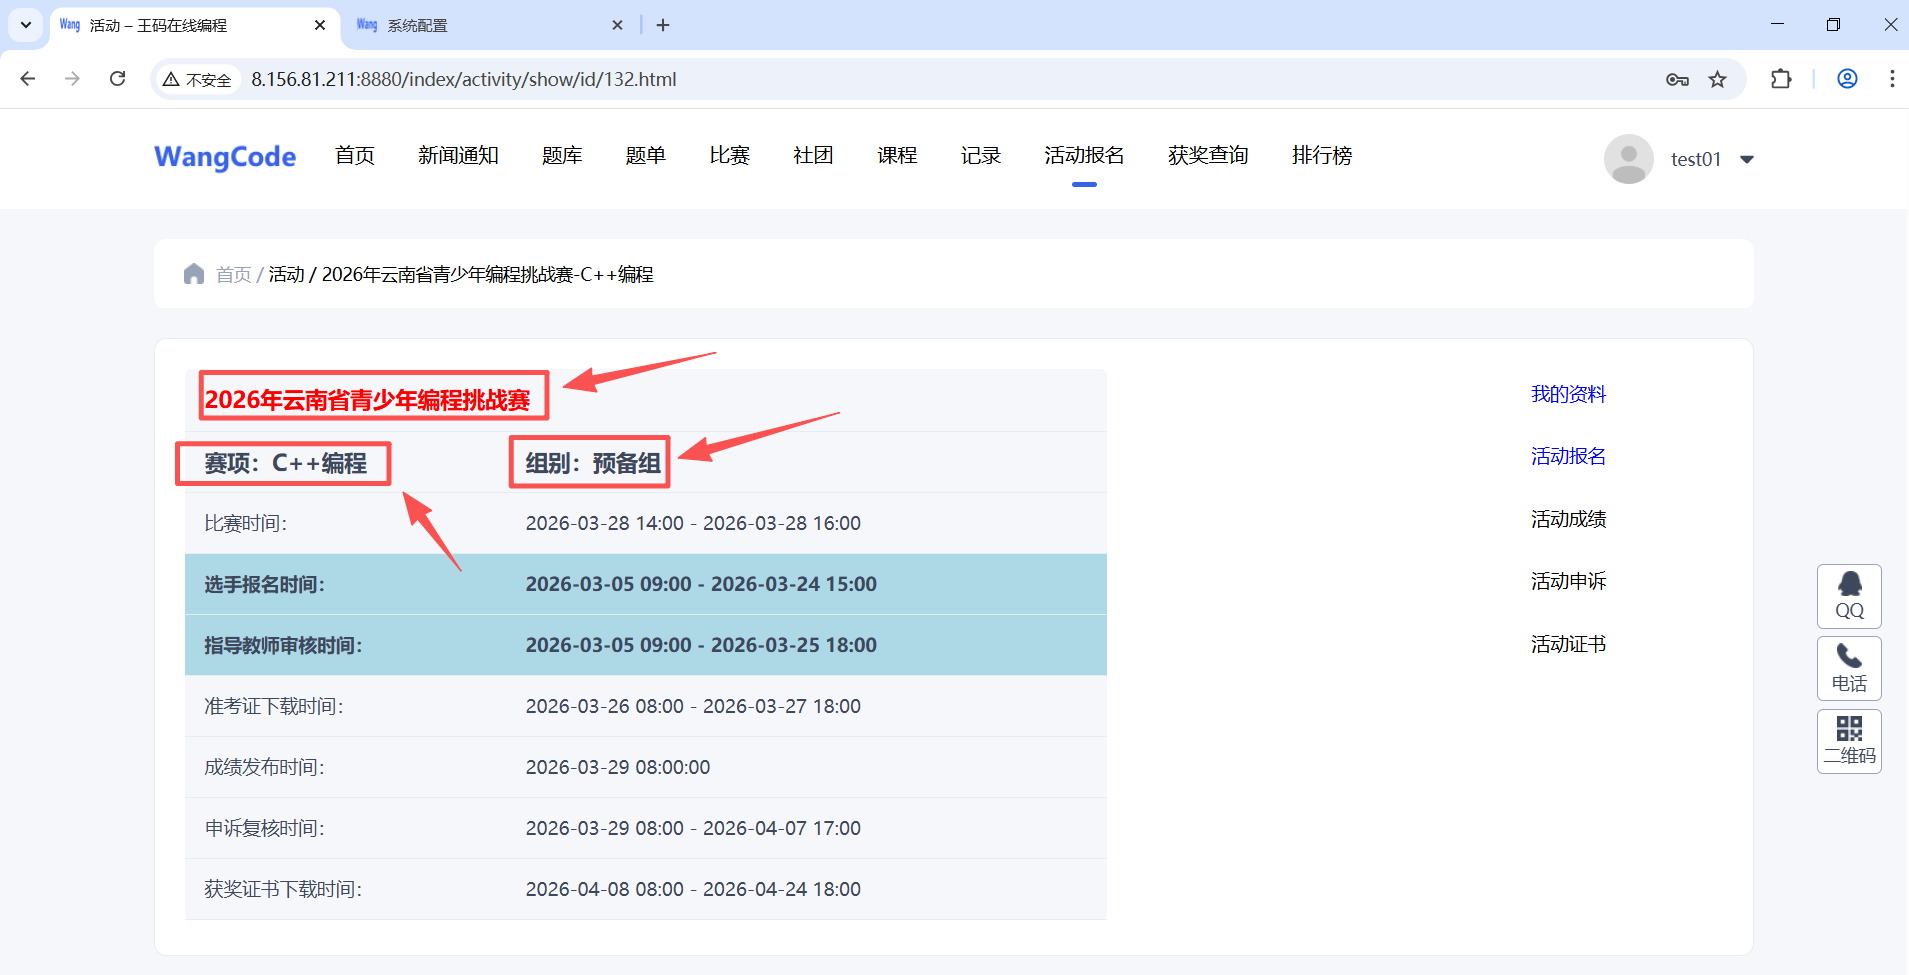Screen dimensions: 1909x975
Task: Open the 题库 navigation menu item
Action: point(562,156)
